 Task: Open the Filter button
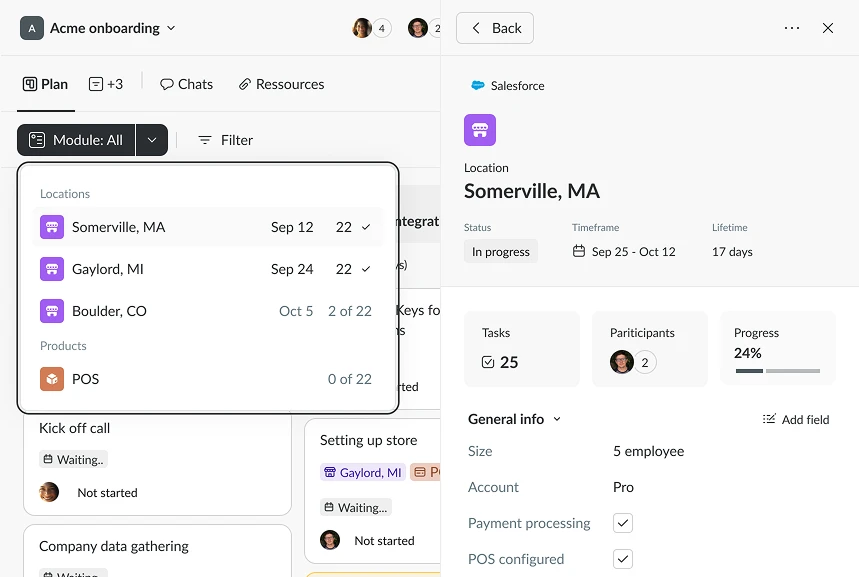pos(225,140)
